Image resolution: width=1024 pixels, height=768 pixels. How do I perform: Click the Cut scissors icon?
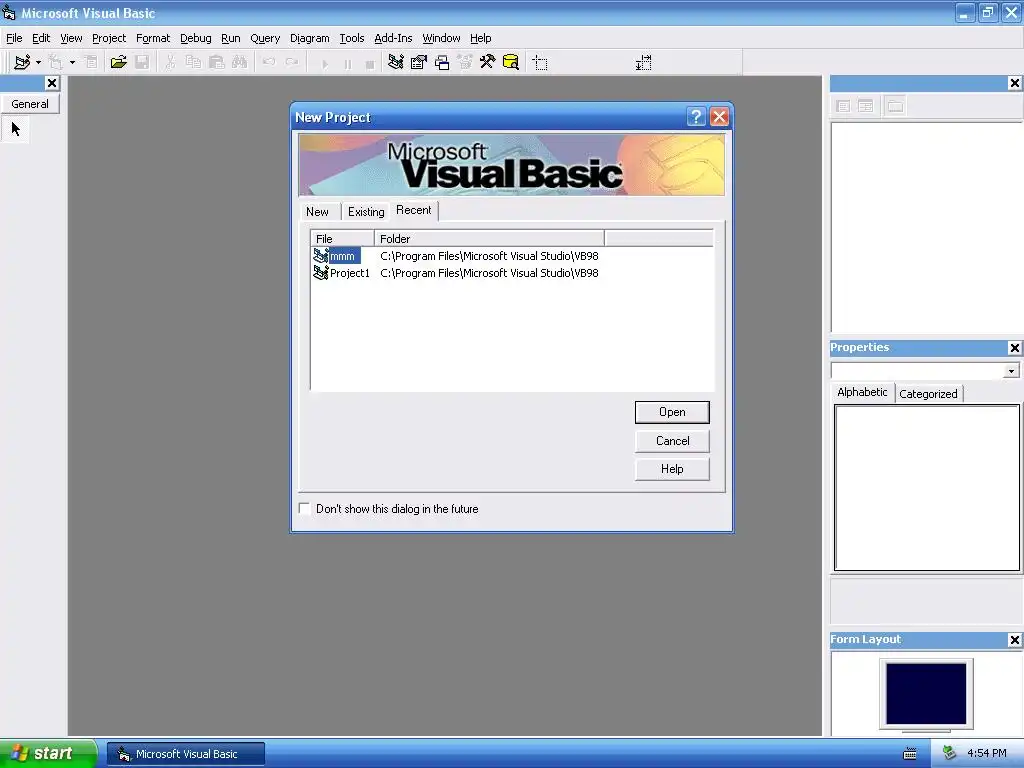170,62
